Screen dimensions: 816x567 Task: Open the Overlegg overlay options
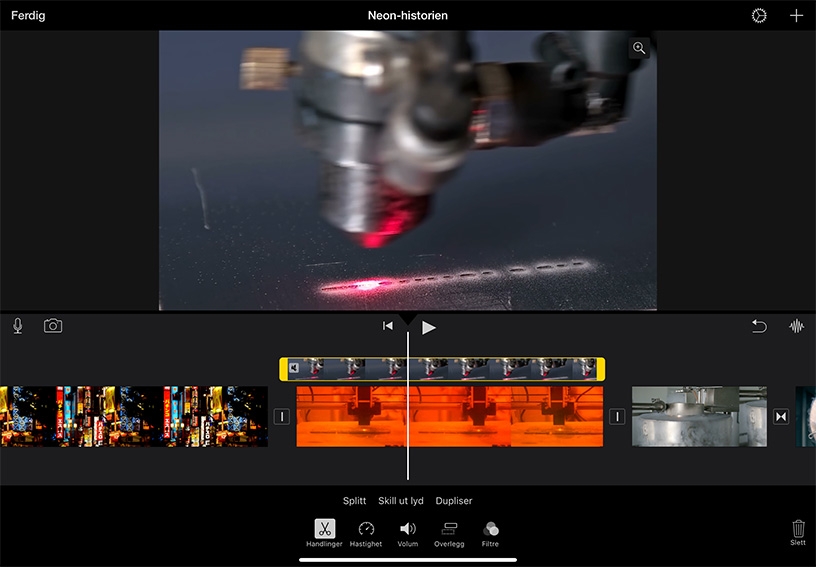[x=449, y=533]
